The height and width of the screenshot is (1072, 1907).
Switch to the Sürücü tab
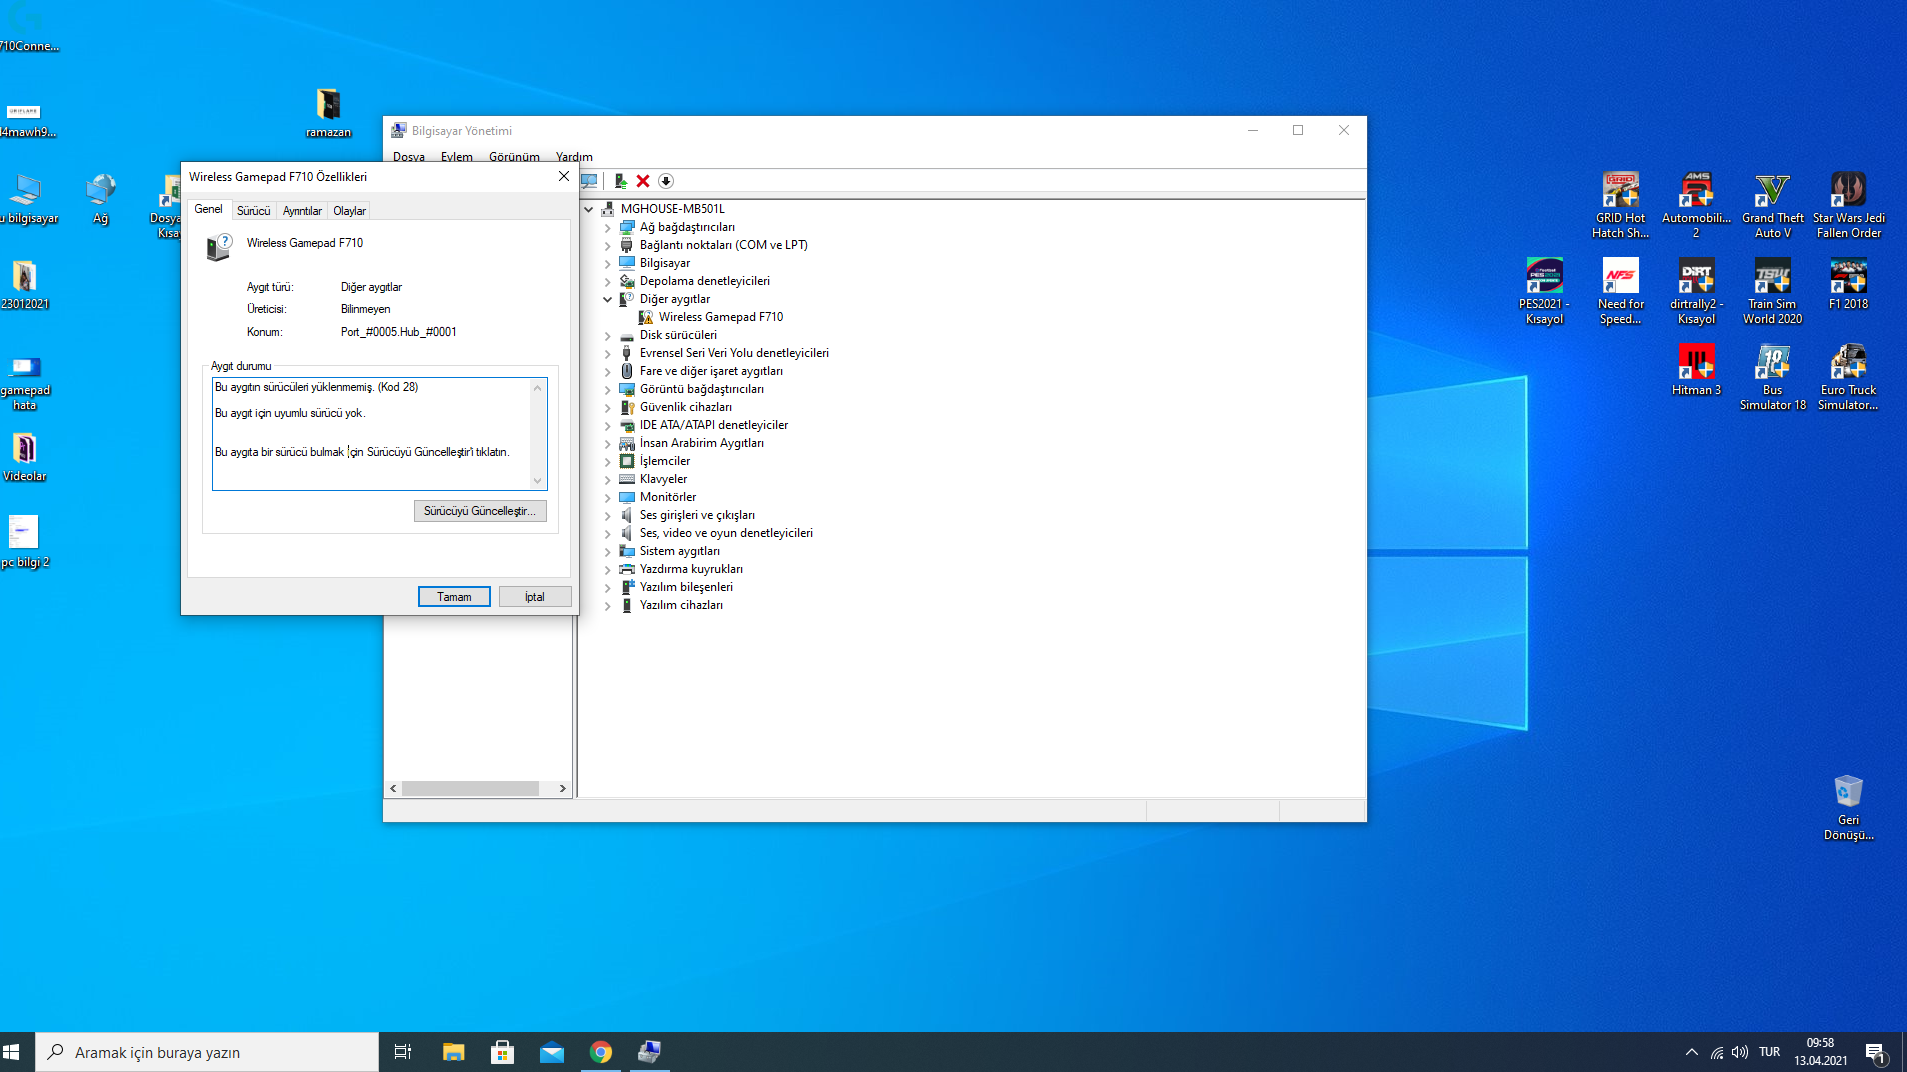(253, 211)
